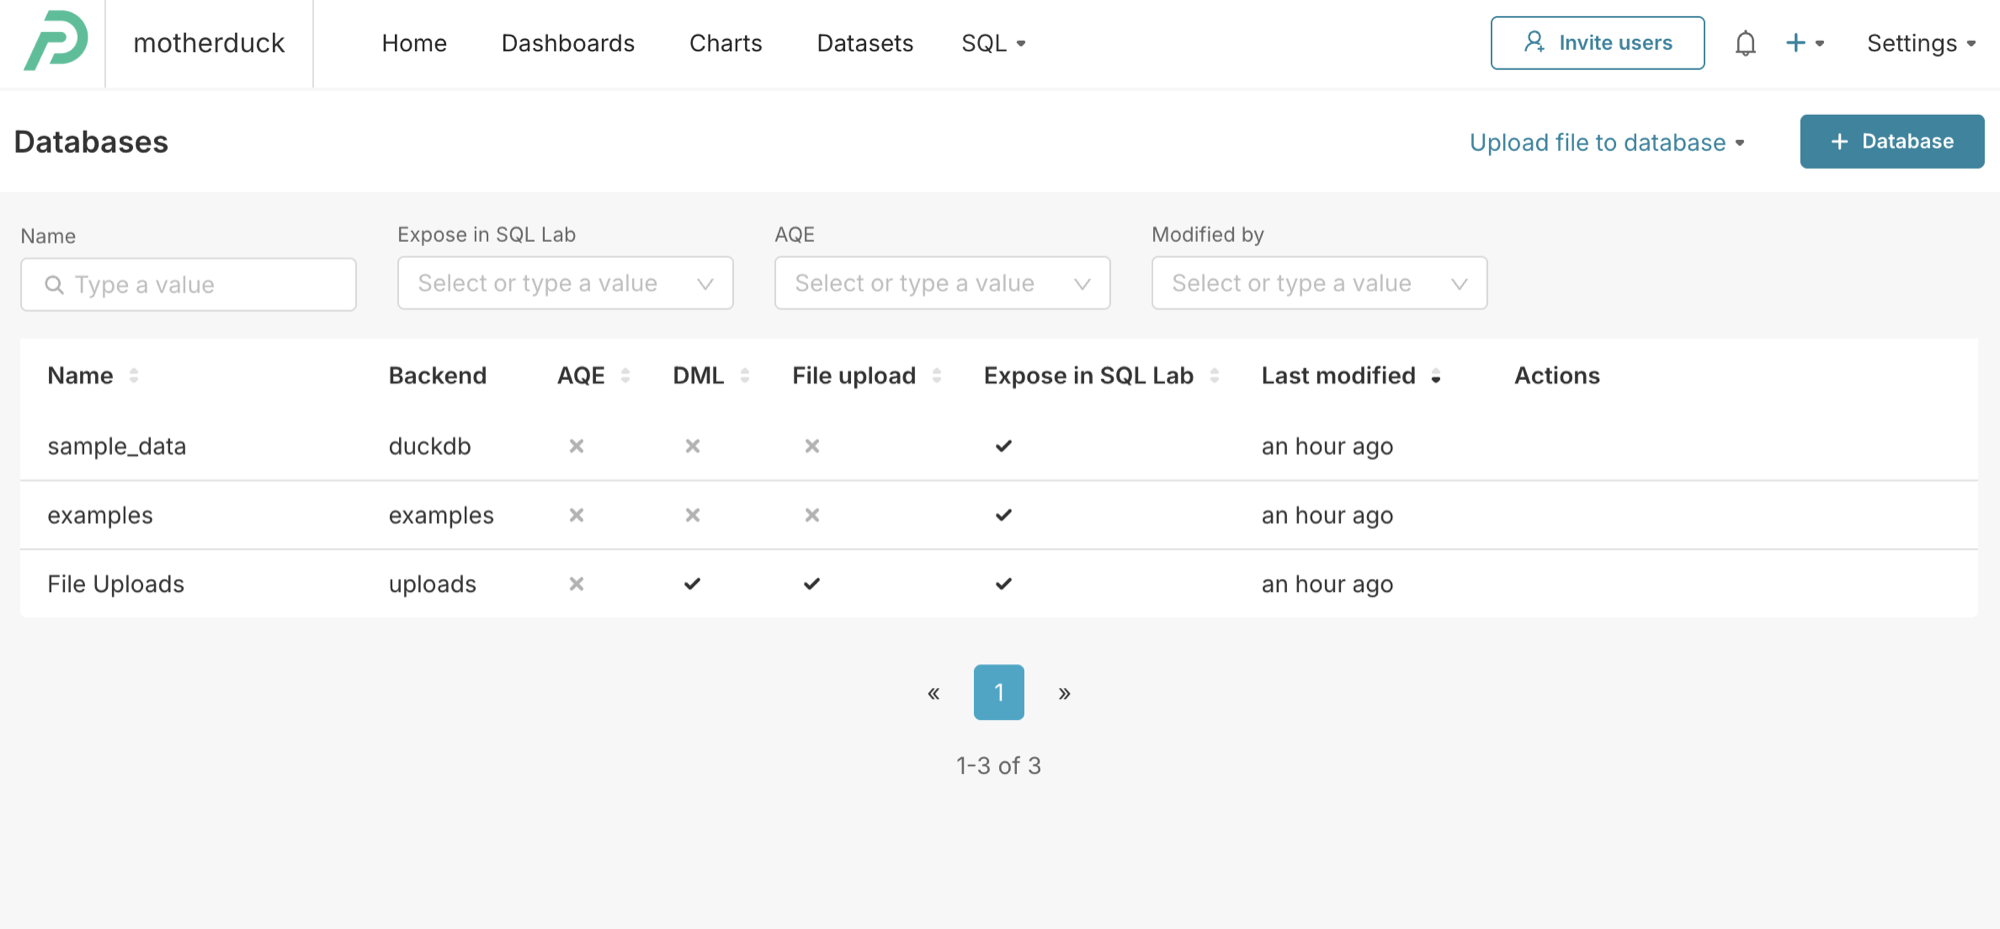Click AQE X mark for File Uploads row
Viewport: 2000px width, 929px height.
576,584
